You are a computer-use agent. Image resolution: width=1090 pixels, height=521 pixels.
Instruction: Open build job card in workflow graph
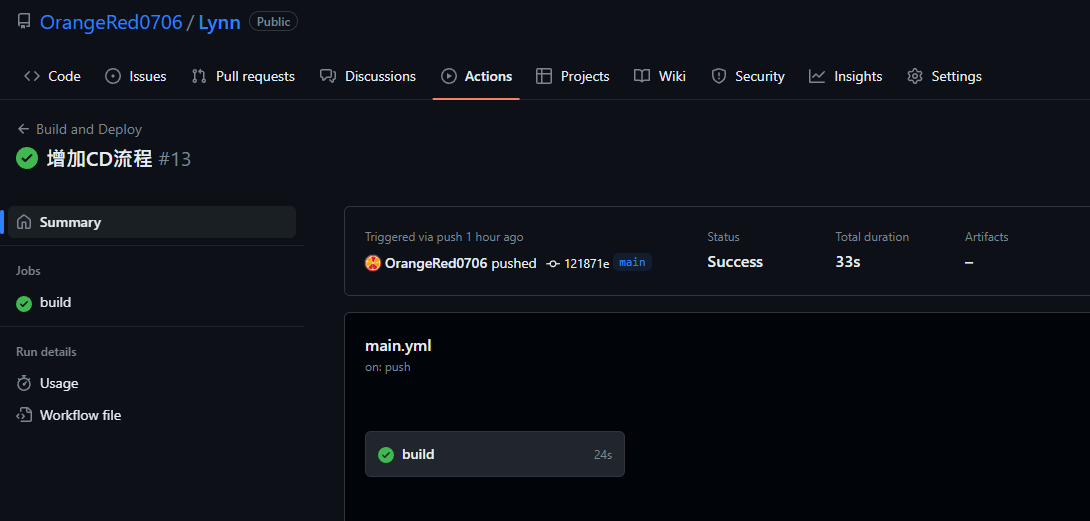tap(494, 454)
